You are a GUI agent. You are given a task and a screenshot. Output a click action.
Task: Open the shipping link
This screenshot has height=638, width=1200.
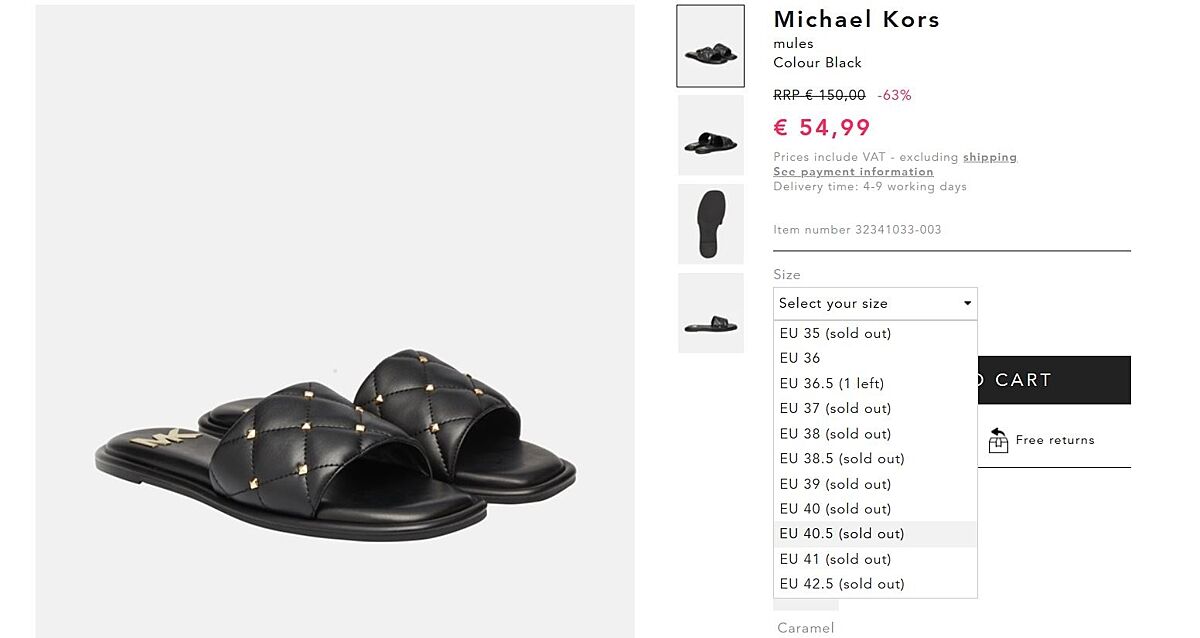click(990, 157)
